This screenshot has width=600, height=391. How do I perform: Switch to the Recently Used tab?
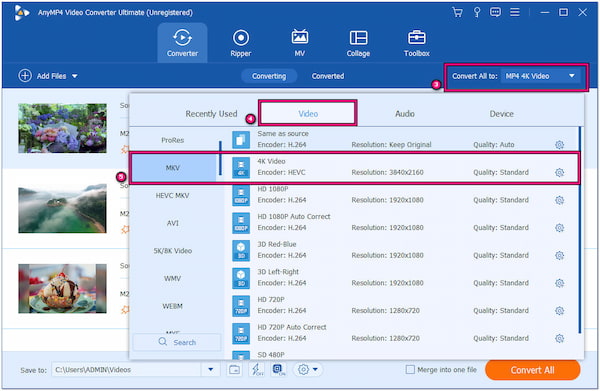[x=211, y=114]
